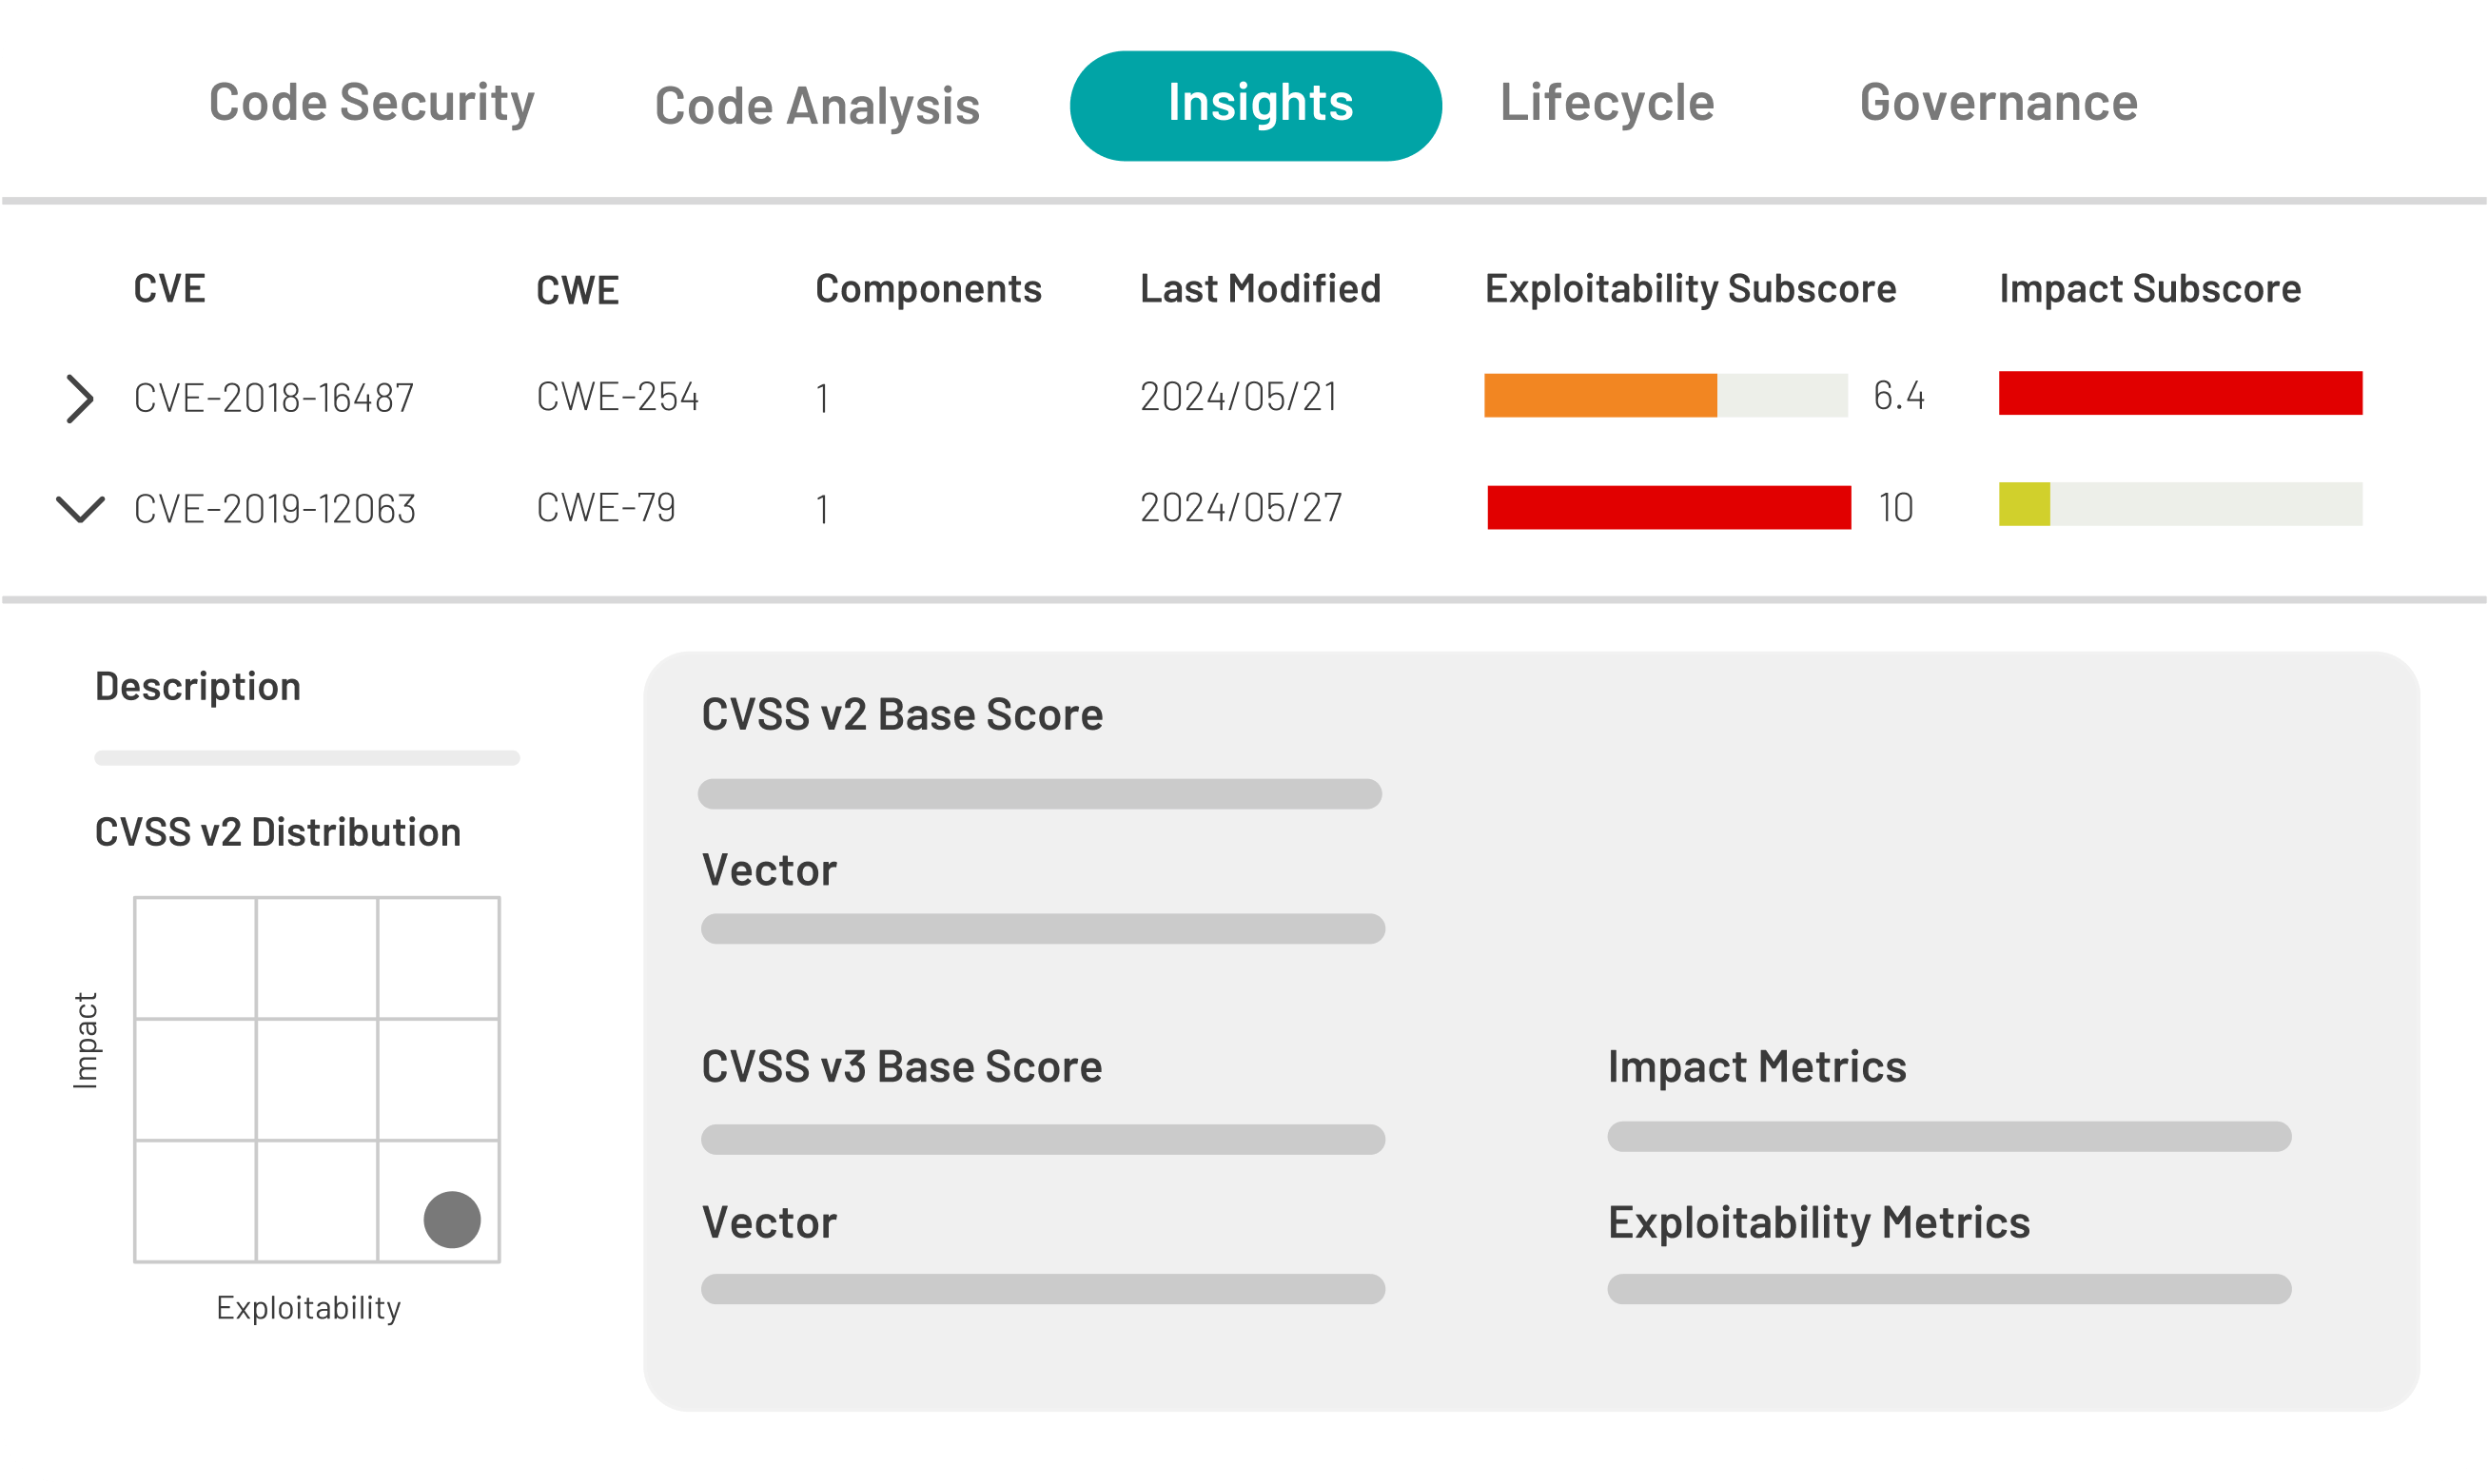Open the Governance tab
Viewport: 2489px width, 1484px height.
click(1997, 103)
